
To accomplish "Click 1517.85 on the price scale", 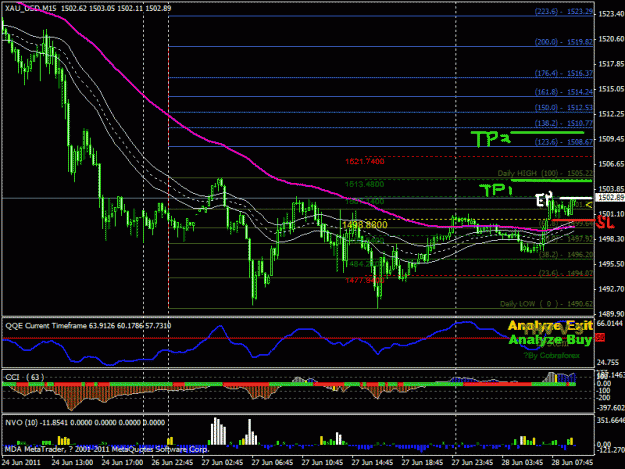I will 611,64.
